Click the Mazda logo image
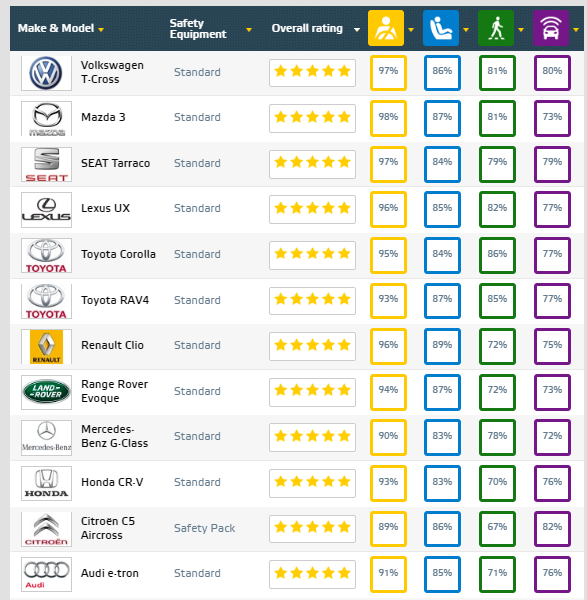Screen dimensions: 587x600 click(x=46, y=119)
